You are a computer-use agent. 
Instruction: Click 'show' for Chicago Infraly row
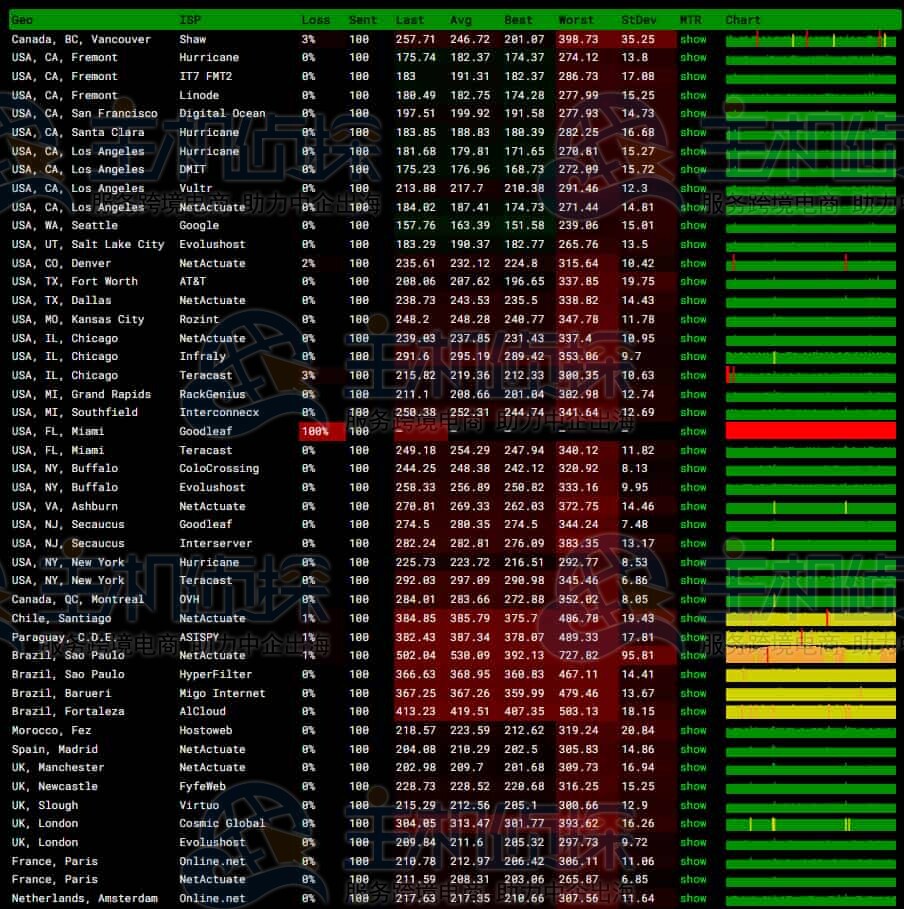pos(694,357)
